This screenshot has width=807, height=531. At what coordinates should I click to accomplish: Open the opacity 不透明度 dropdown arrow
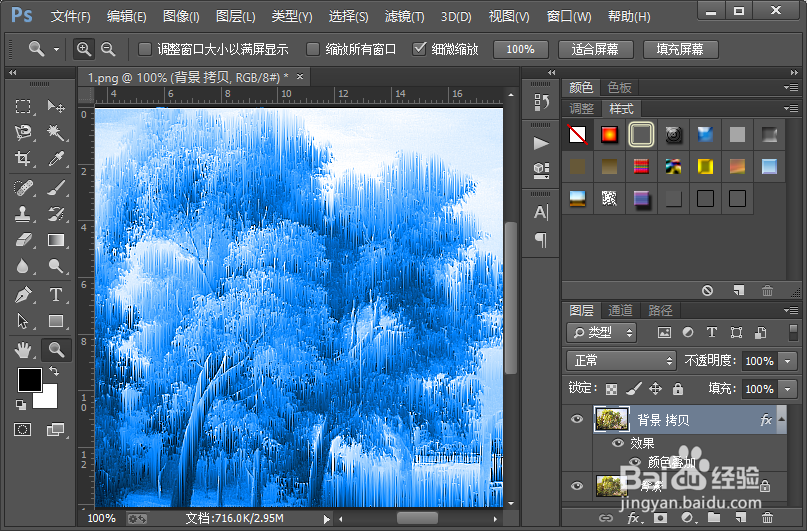(787, 361)
